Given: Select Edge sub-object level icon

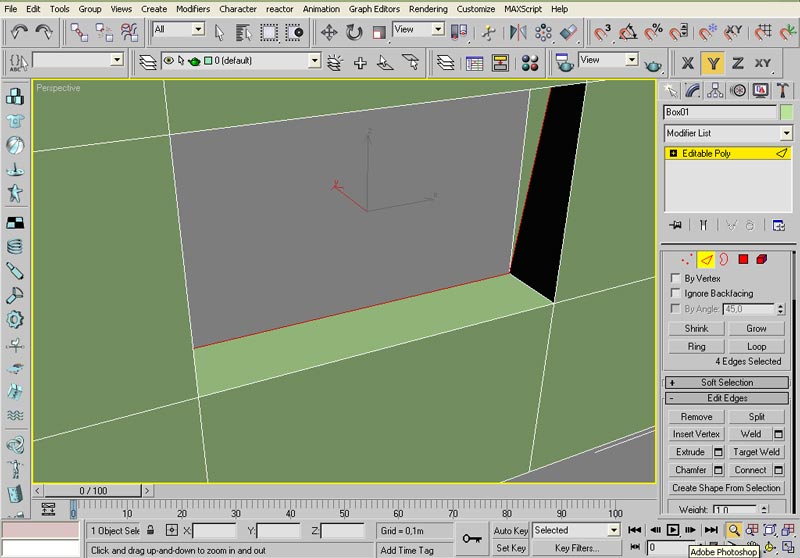Looking at the screenshot, I should click(x=706, y=260).
